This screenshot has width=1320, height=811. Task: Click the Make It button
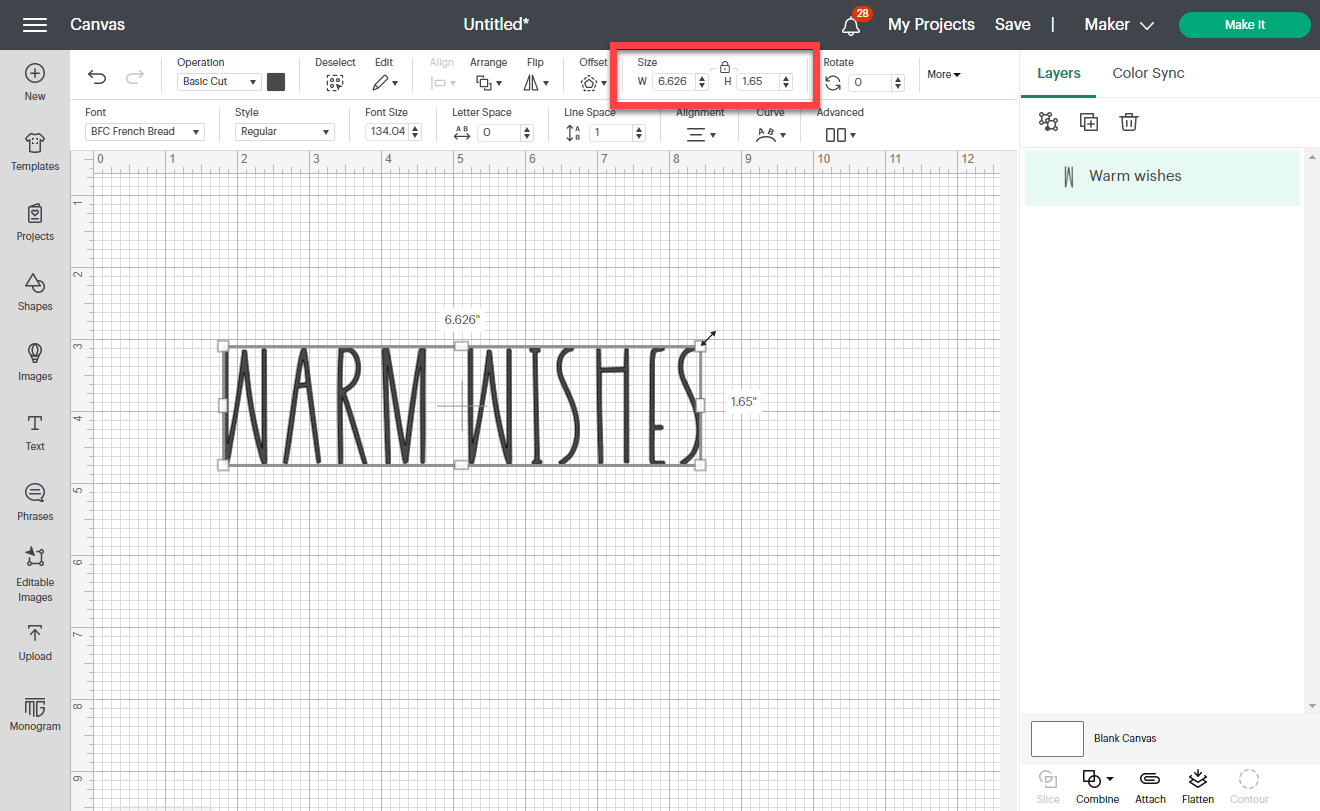(1244, 24)
